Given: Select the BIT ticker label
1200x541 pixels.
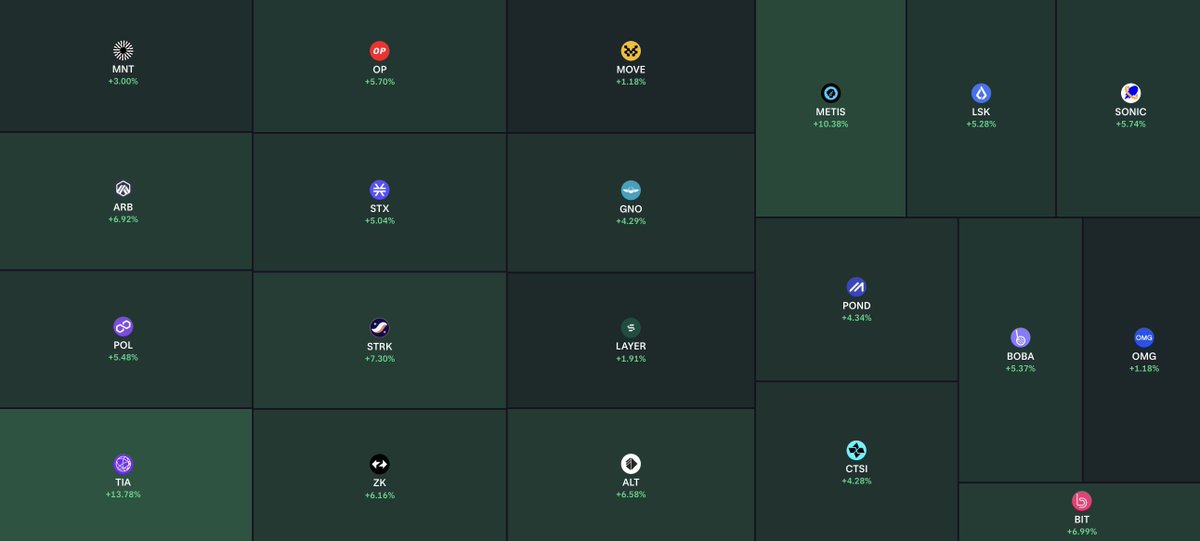Looking at the screenshot, I should (x=1081, y=520).
